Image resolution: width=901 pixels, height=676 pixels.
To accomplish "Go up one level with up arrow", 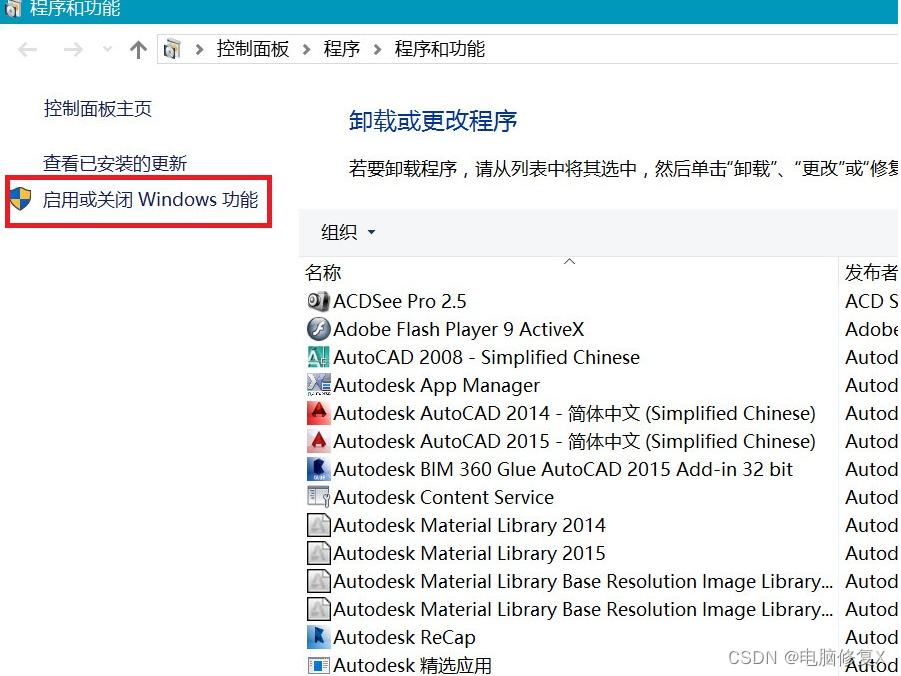I will [x=138, y=49].
